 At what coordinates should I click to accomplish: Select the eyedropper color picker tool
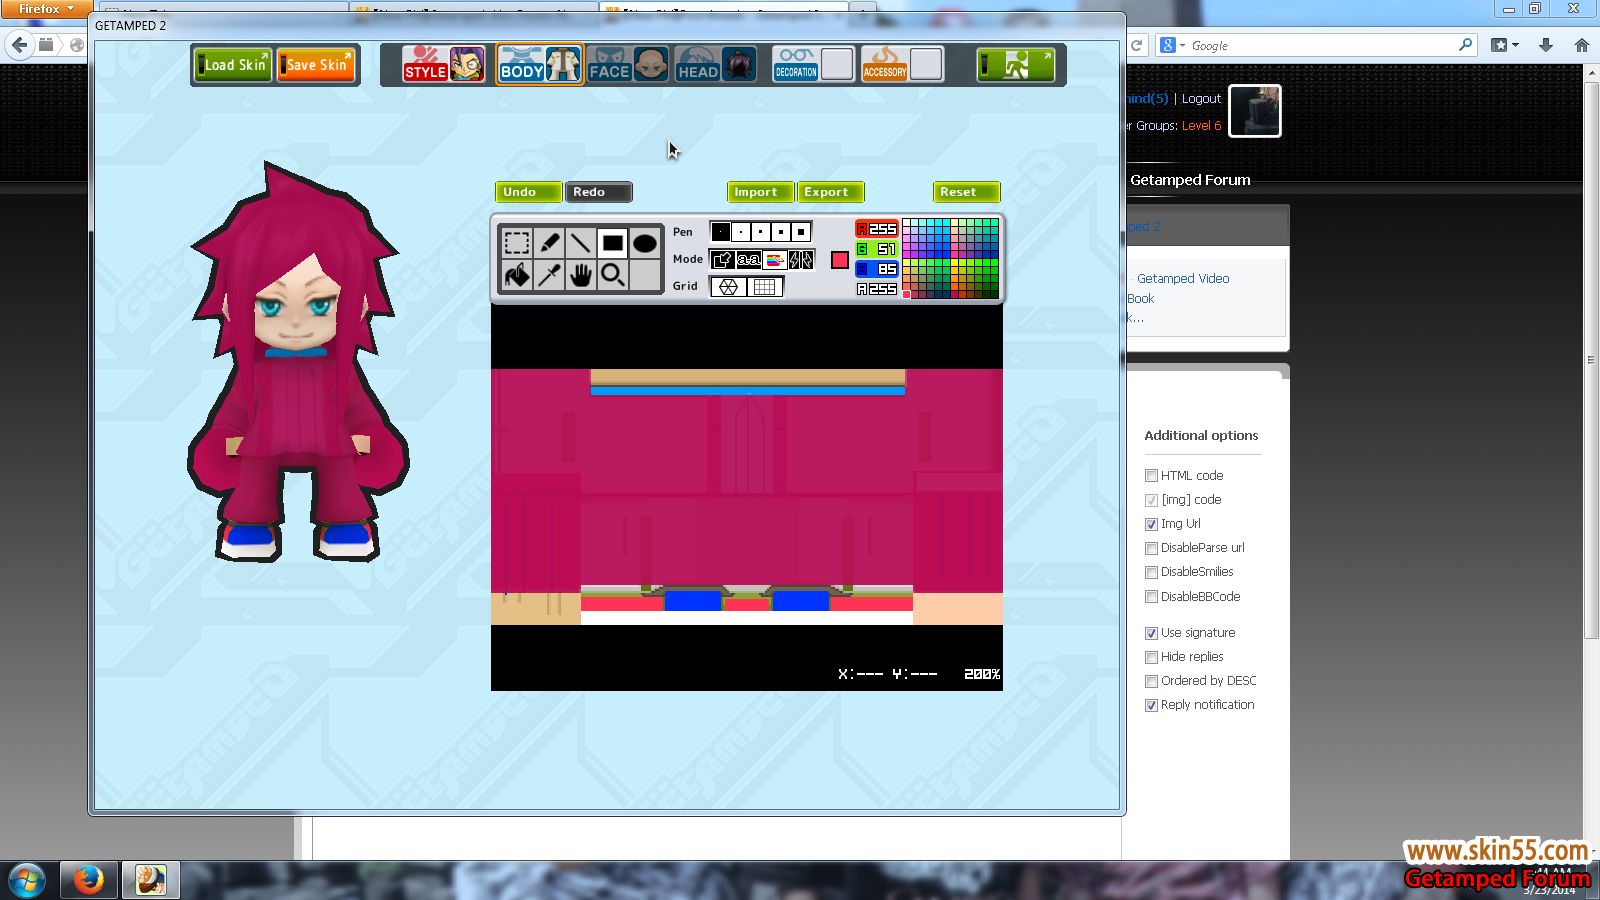tap(549, 275)
